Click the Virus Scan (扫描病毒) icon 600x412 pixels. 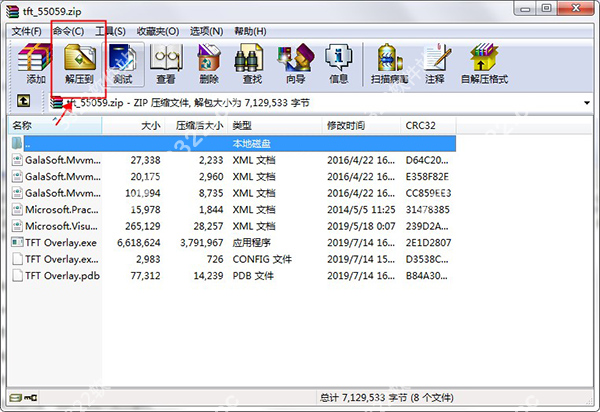[390, 58]
